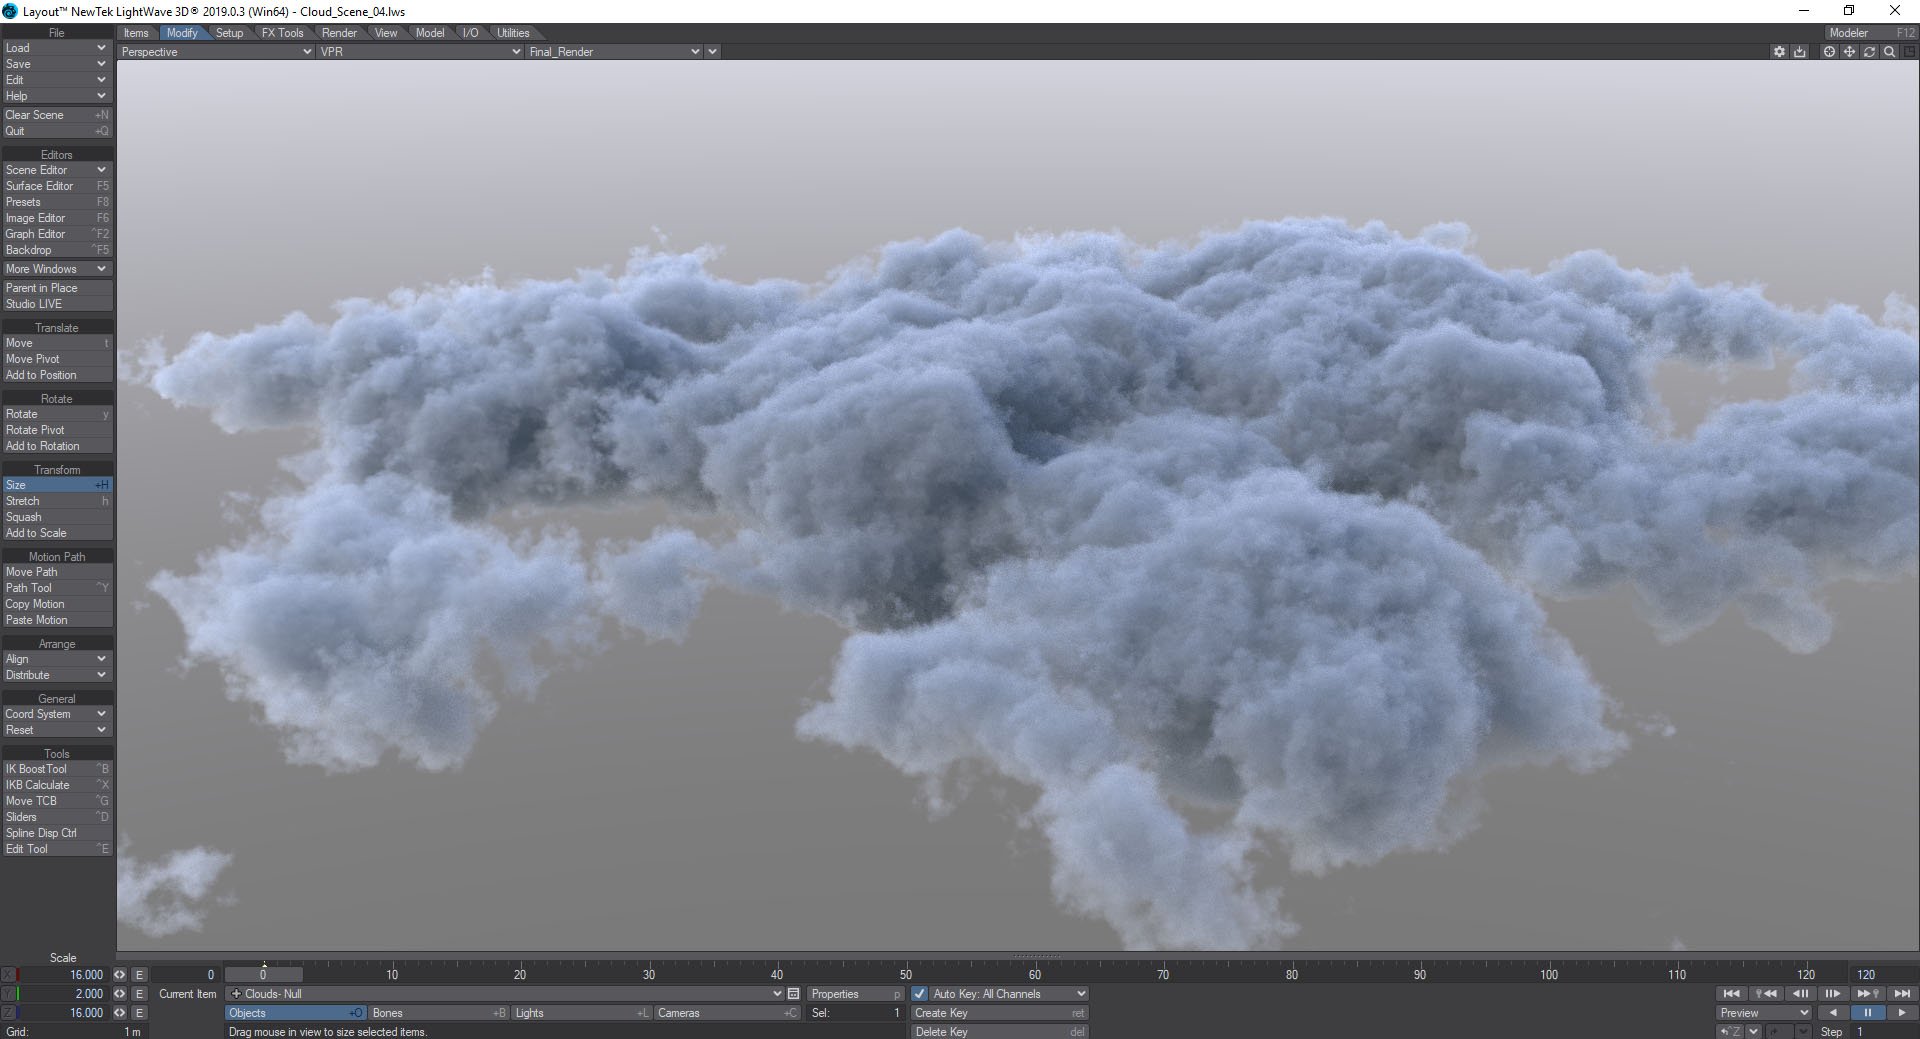Click the viewport center-on-item crosshair icon

coord(1829,52)
